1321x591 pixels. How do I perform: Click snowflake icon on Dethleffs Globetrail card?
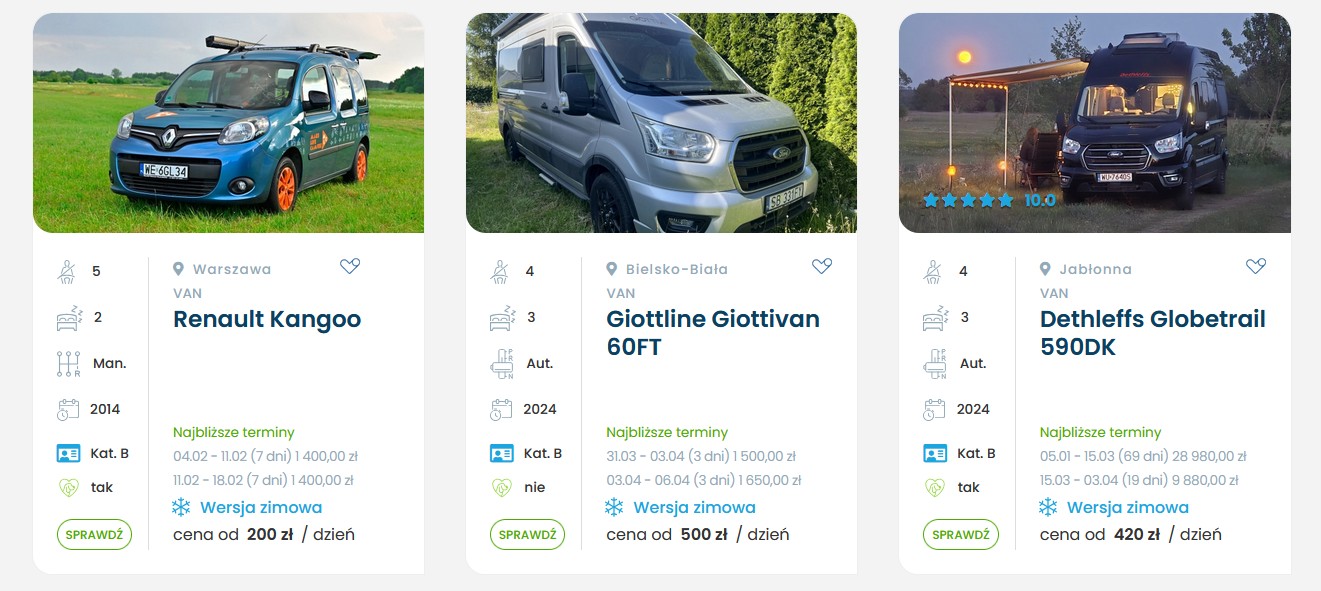tap(1048, 507)
